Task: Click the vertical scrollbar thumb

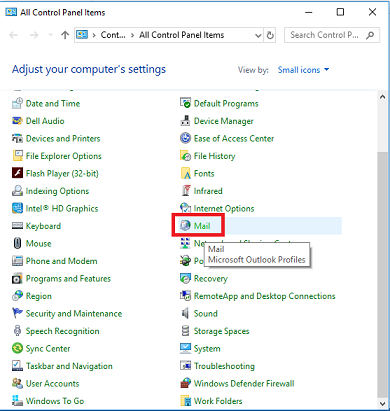Action: [383, 274]
